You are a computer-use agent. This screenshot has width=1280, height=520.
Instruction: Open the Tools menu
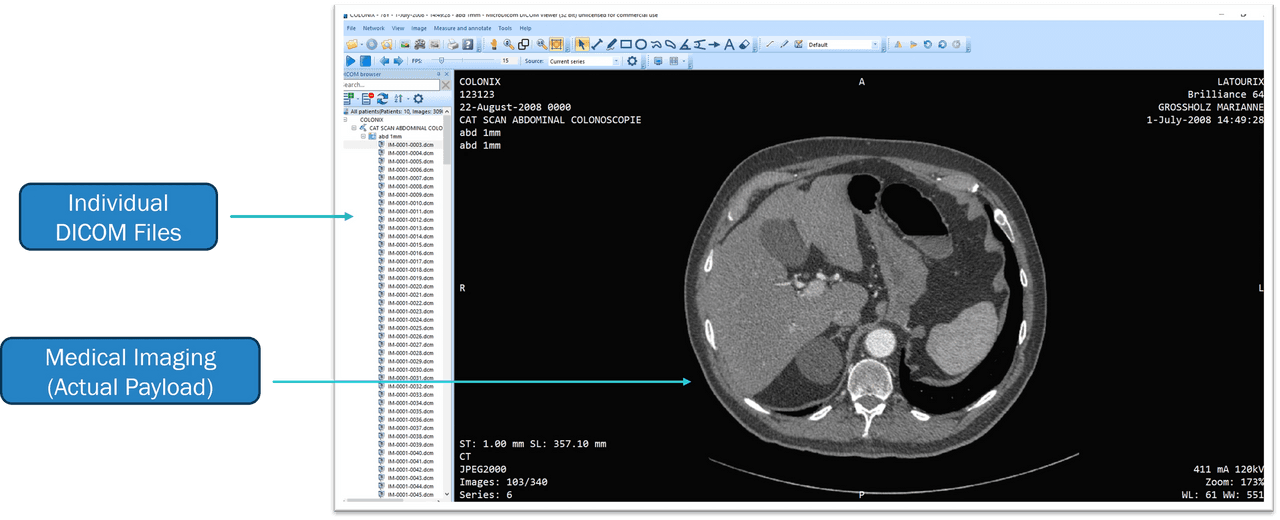pos(505,28)
